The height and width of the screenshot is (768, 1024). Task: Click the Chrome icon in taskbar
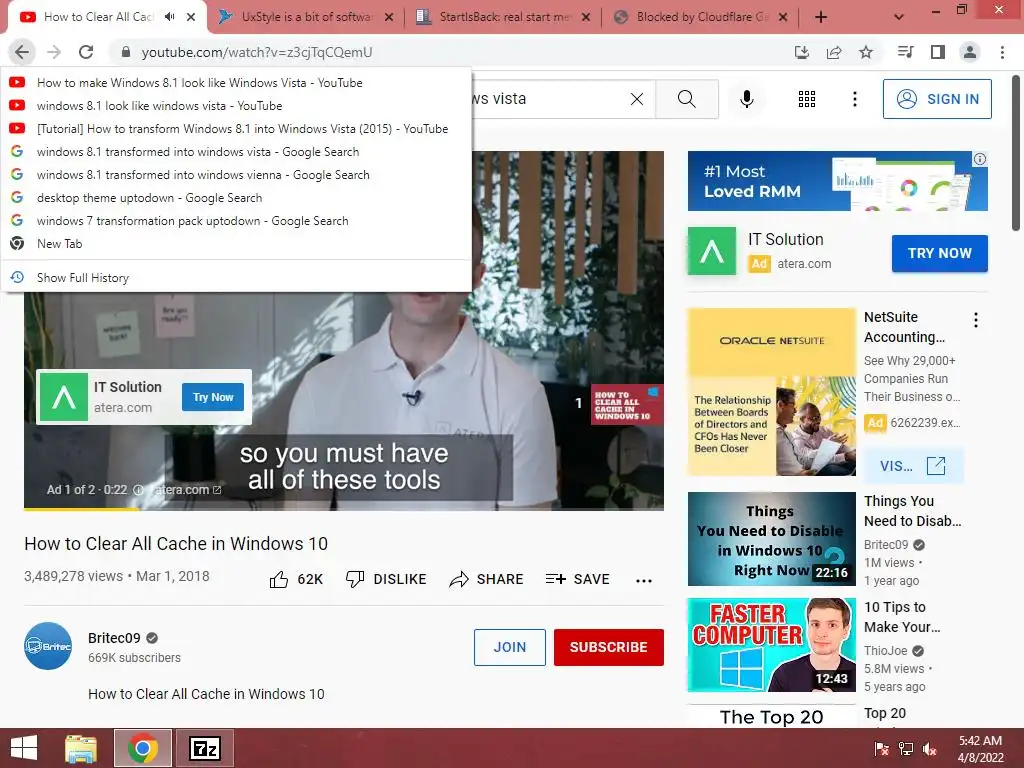pos(143,748)
